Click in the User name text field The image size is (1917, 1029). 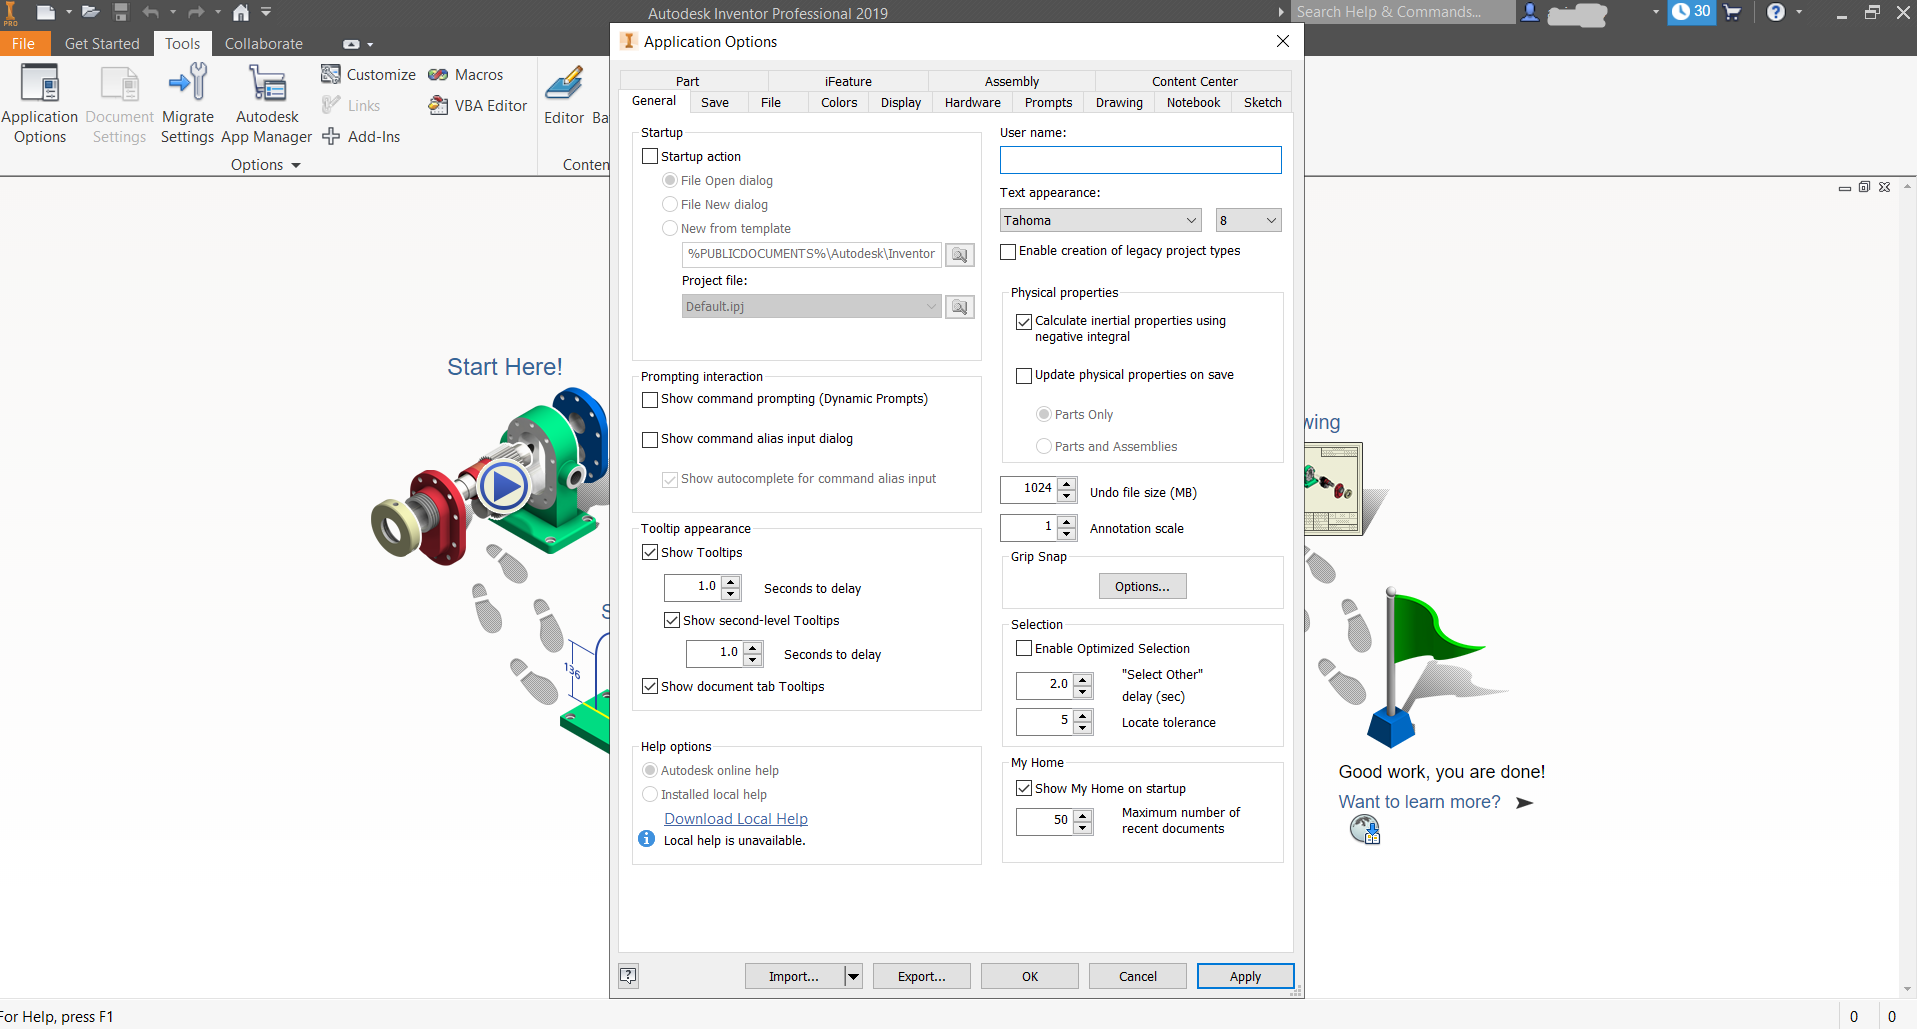pos(1140,160)
